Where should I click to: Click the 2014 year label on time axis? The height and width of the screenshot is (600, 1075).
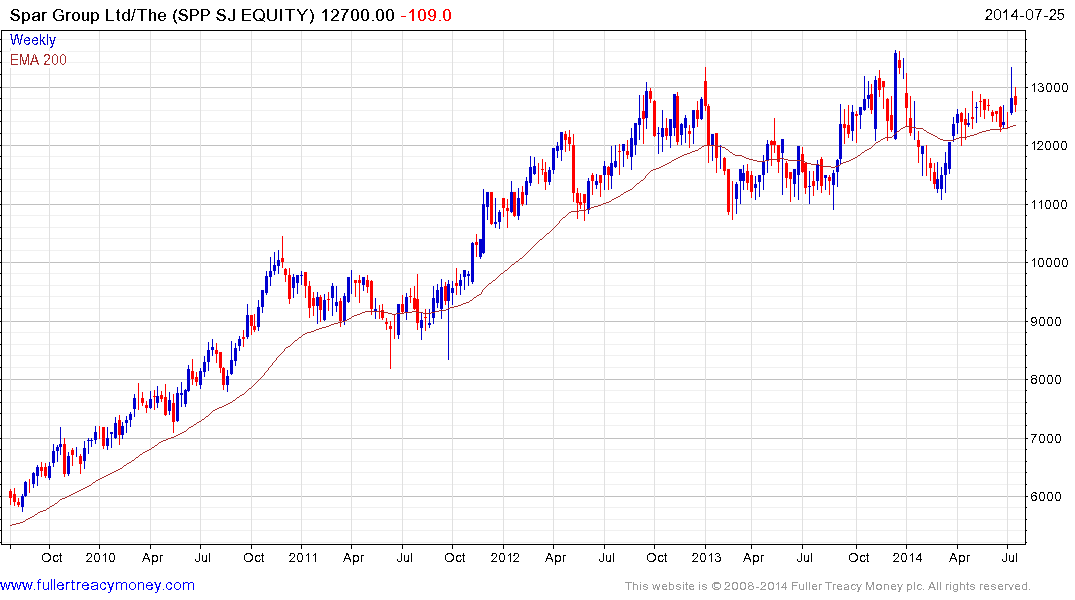(x=907, y=557)
